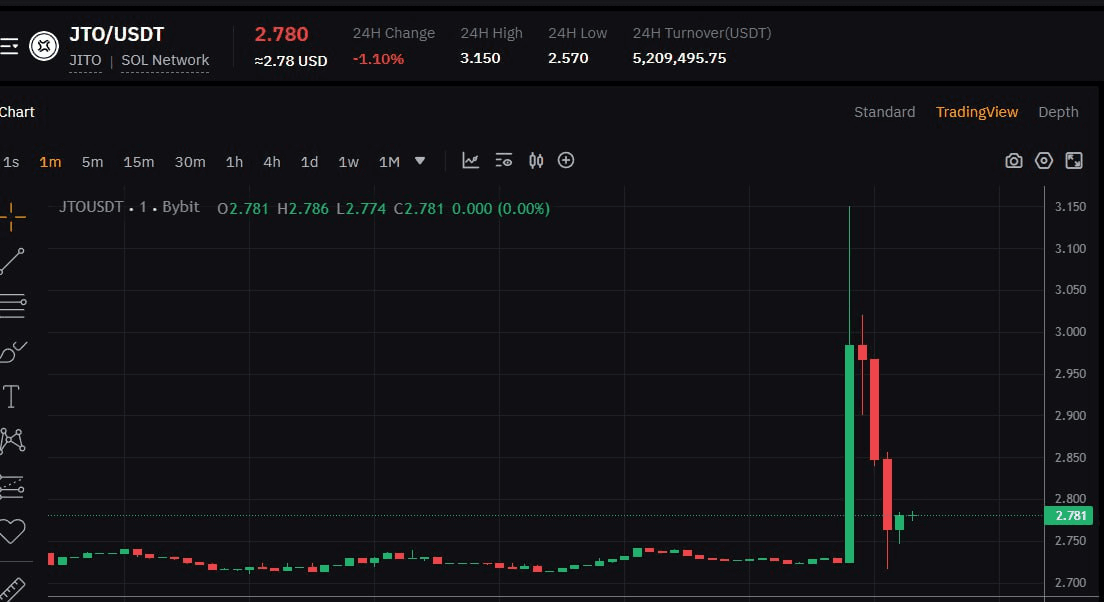Image resolution: width=1104 pixels, height=602 pixels.
Task: Select the 1w timeframe
Action: pos(349,162)
